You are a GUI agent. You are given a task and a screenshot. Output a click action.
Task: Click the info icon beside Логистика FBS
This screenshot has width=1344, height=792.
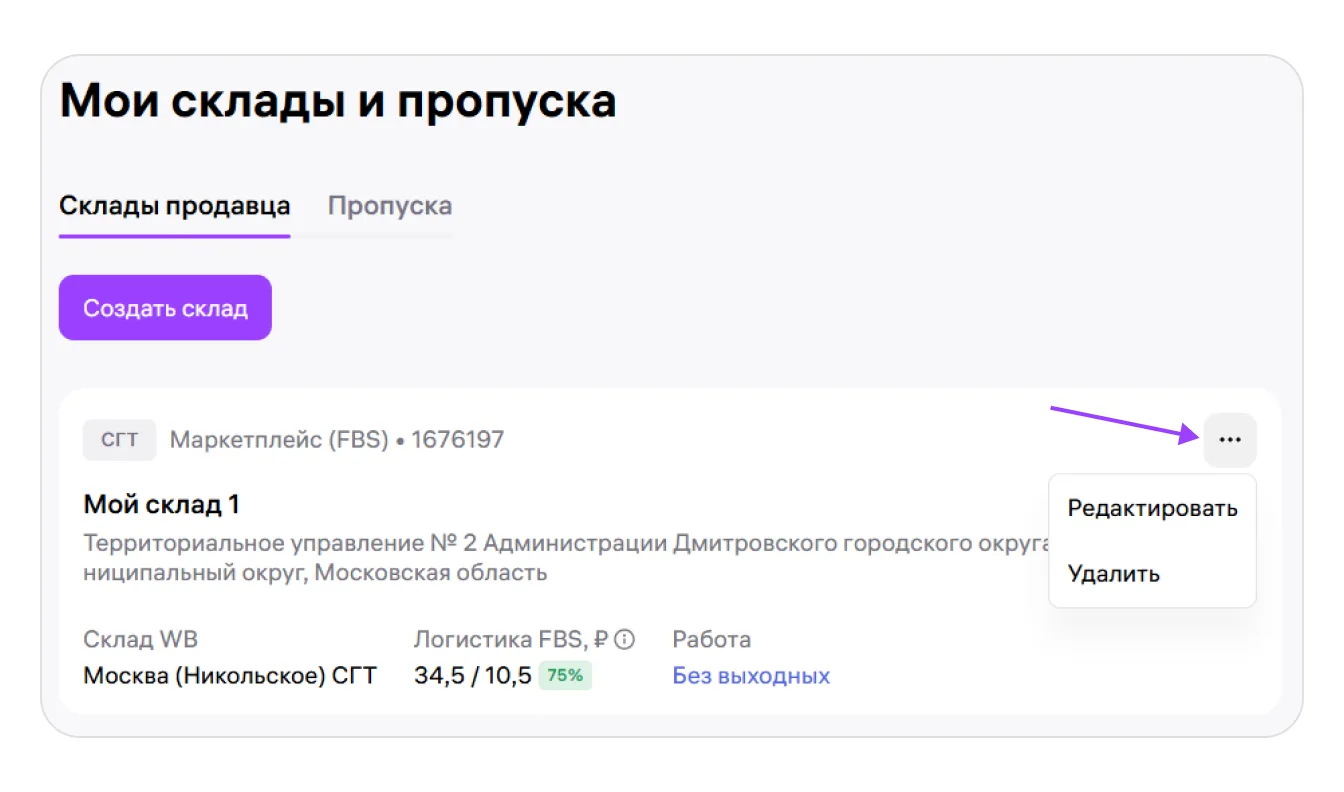coord(625,640)
